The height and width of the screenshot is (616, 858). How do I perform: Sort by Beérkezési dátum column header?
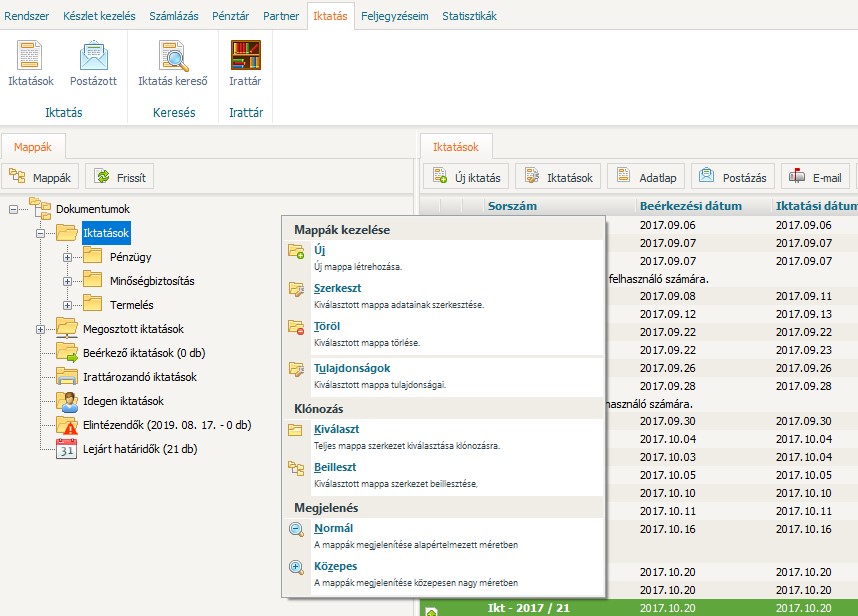pos(690,206)
